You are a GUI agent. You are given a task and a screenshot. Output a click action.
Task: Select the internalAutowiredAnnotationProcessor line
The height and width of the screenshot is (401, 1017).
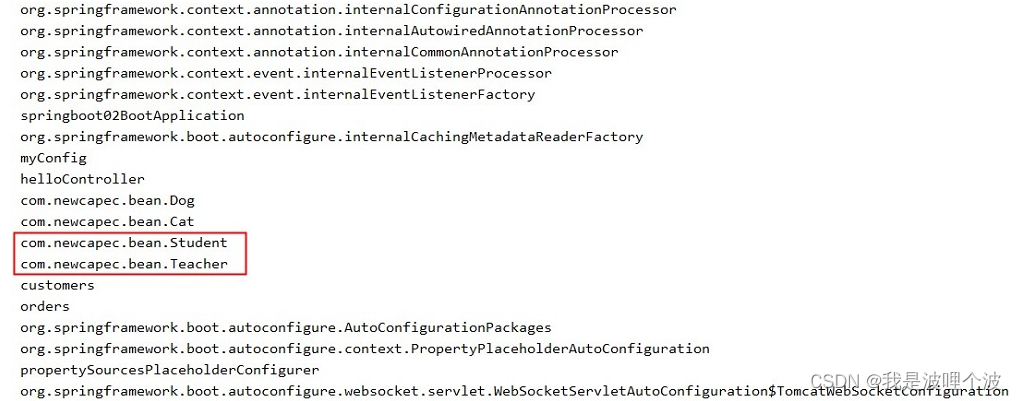coord(331,31)
